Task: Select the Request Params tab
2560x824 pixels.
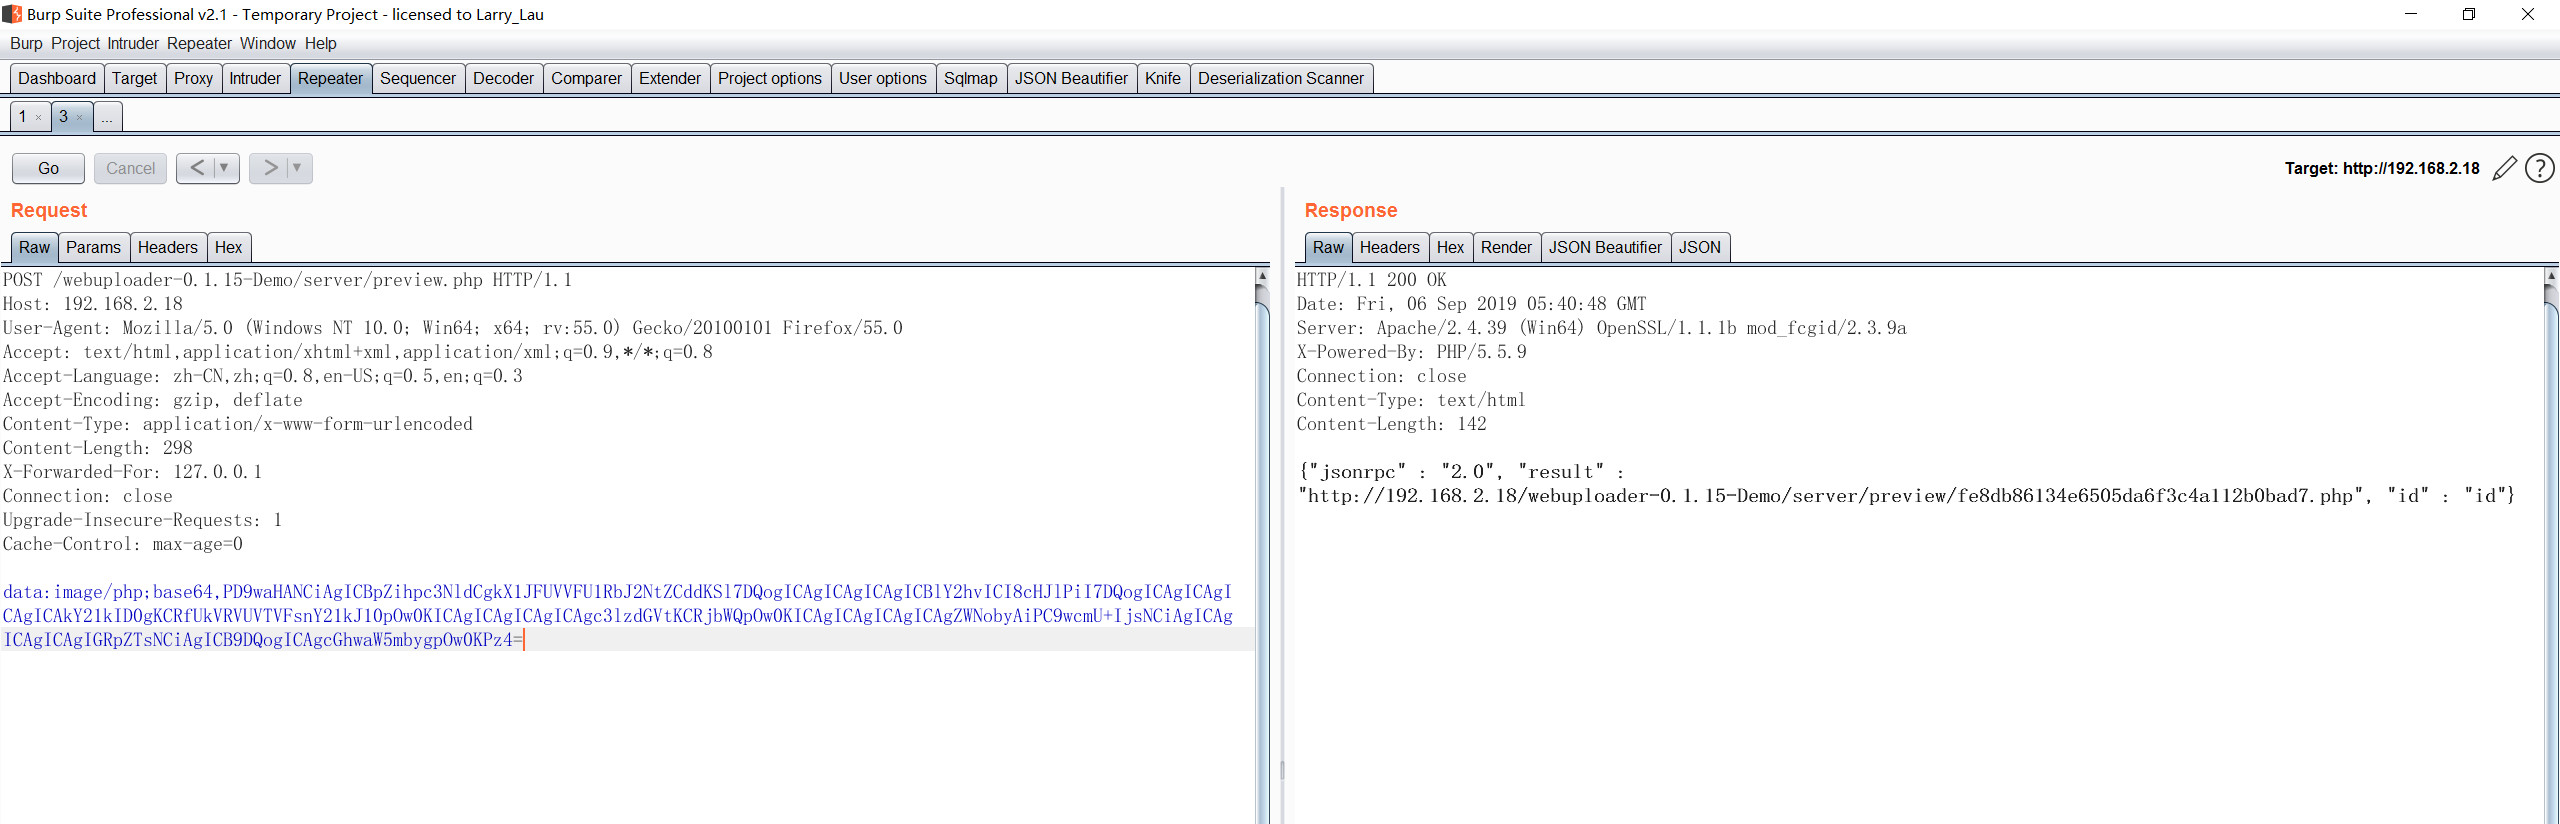Action: click(93, 248)
